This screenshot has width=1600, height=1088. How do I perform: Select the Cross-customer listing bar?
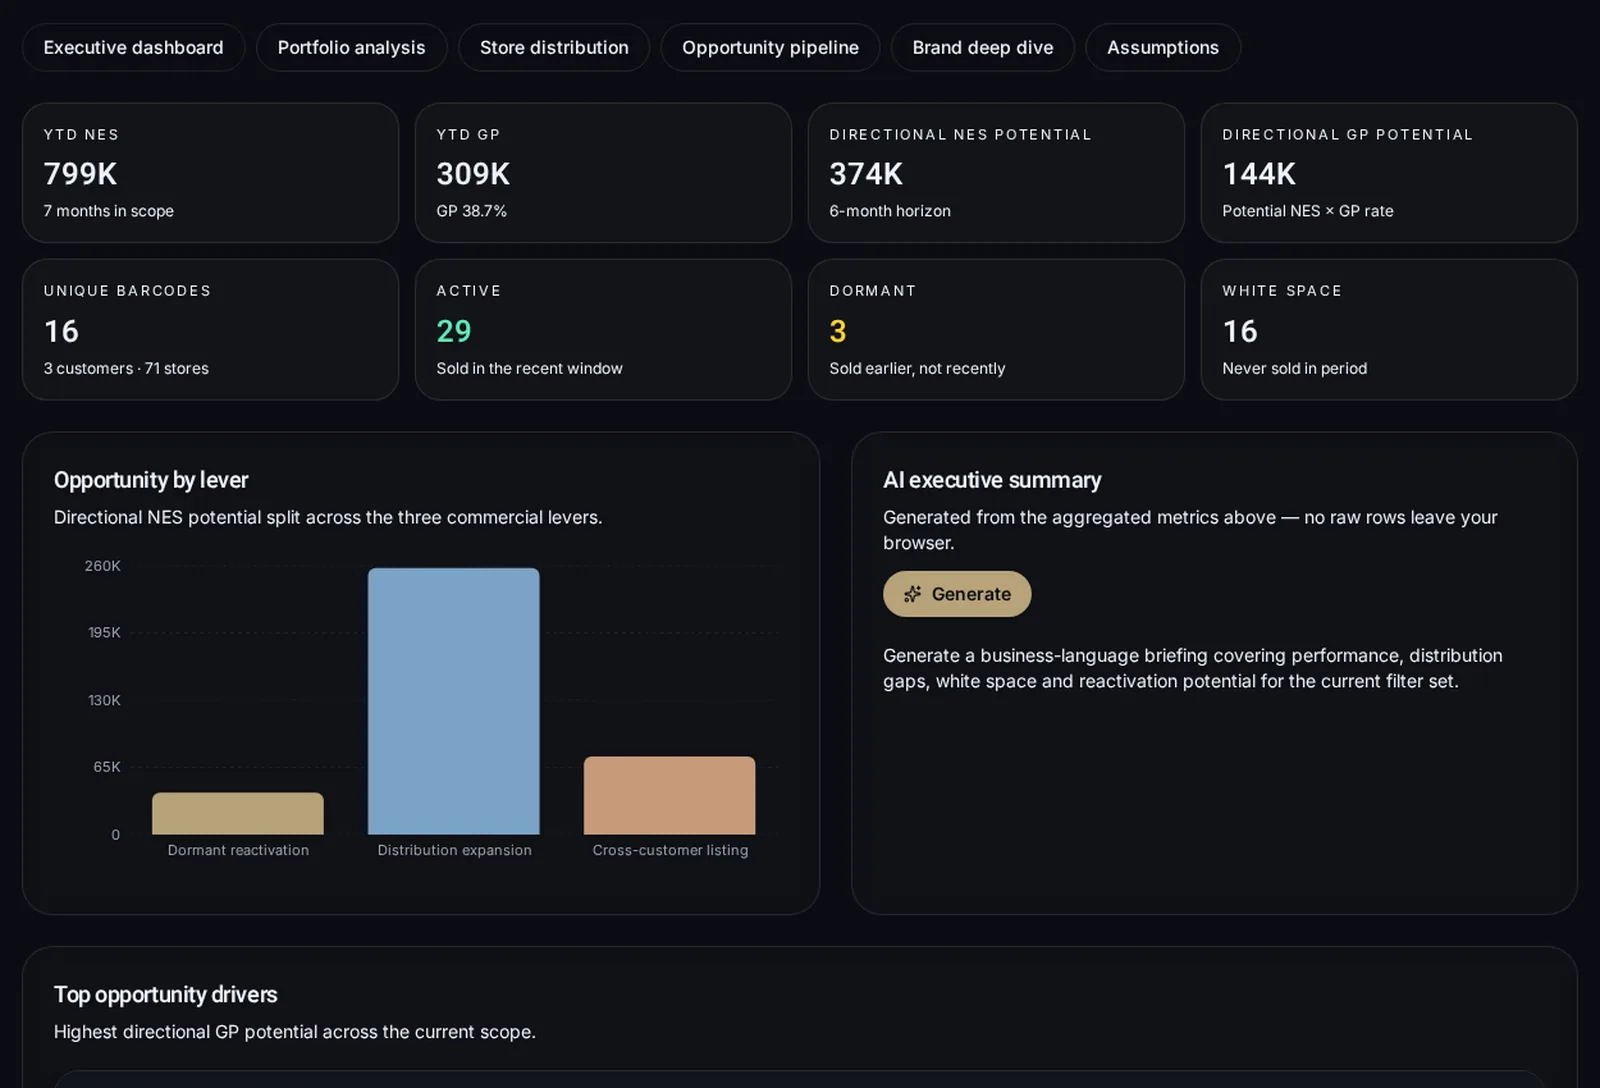[x=670, y=795]
